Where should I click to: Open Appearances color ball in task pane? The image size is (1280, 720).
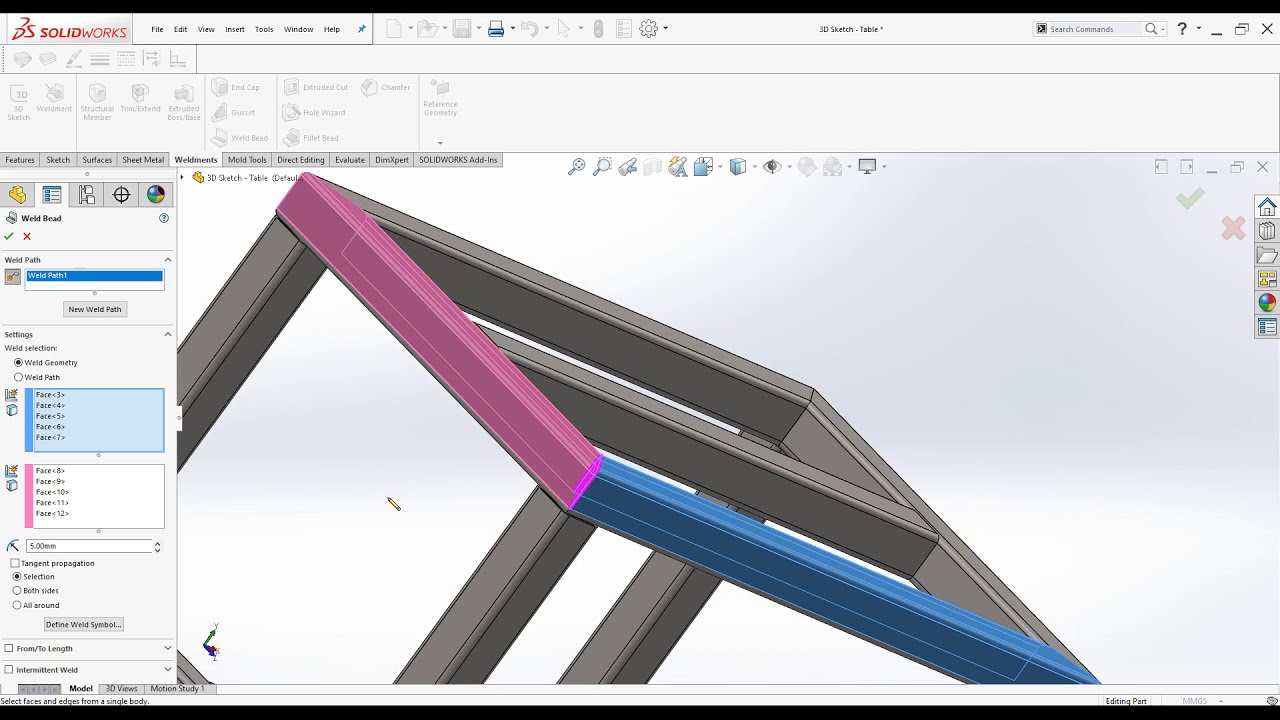coord(1267,303)
